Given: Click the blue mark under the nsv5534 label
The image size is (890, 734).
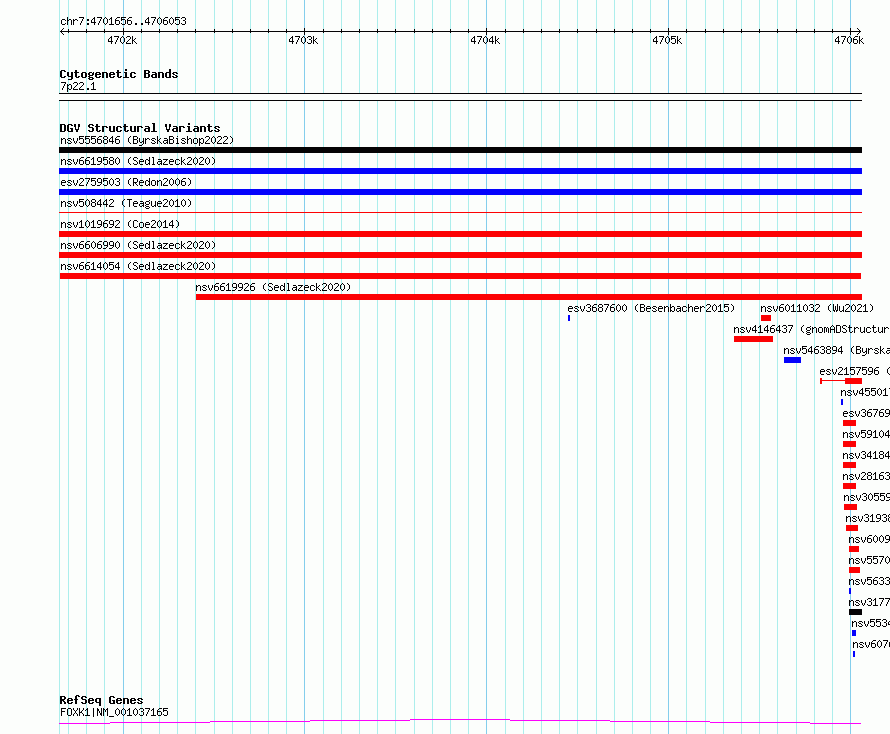Looking at the screenshot, I should coord(854,633).
